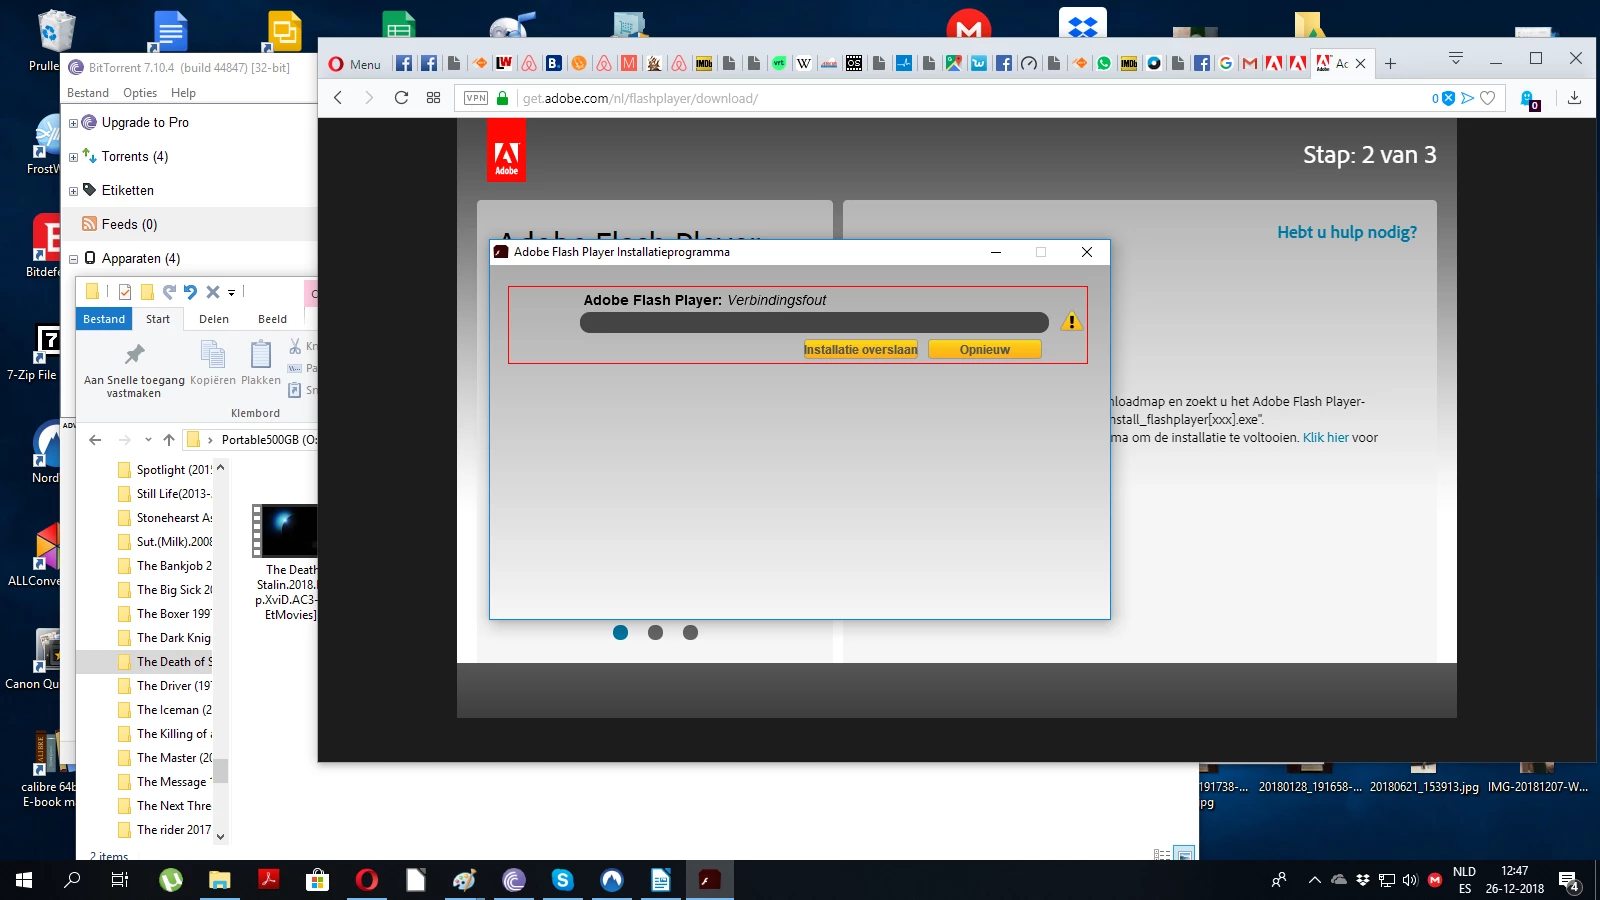Open BitTorrent Opties menu
The image size is (1600, 900).
140,93
